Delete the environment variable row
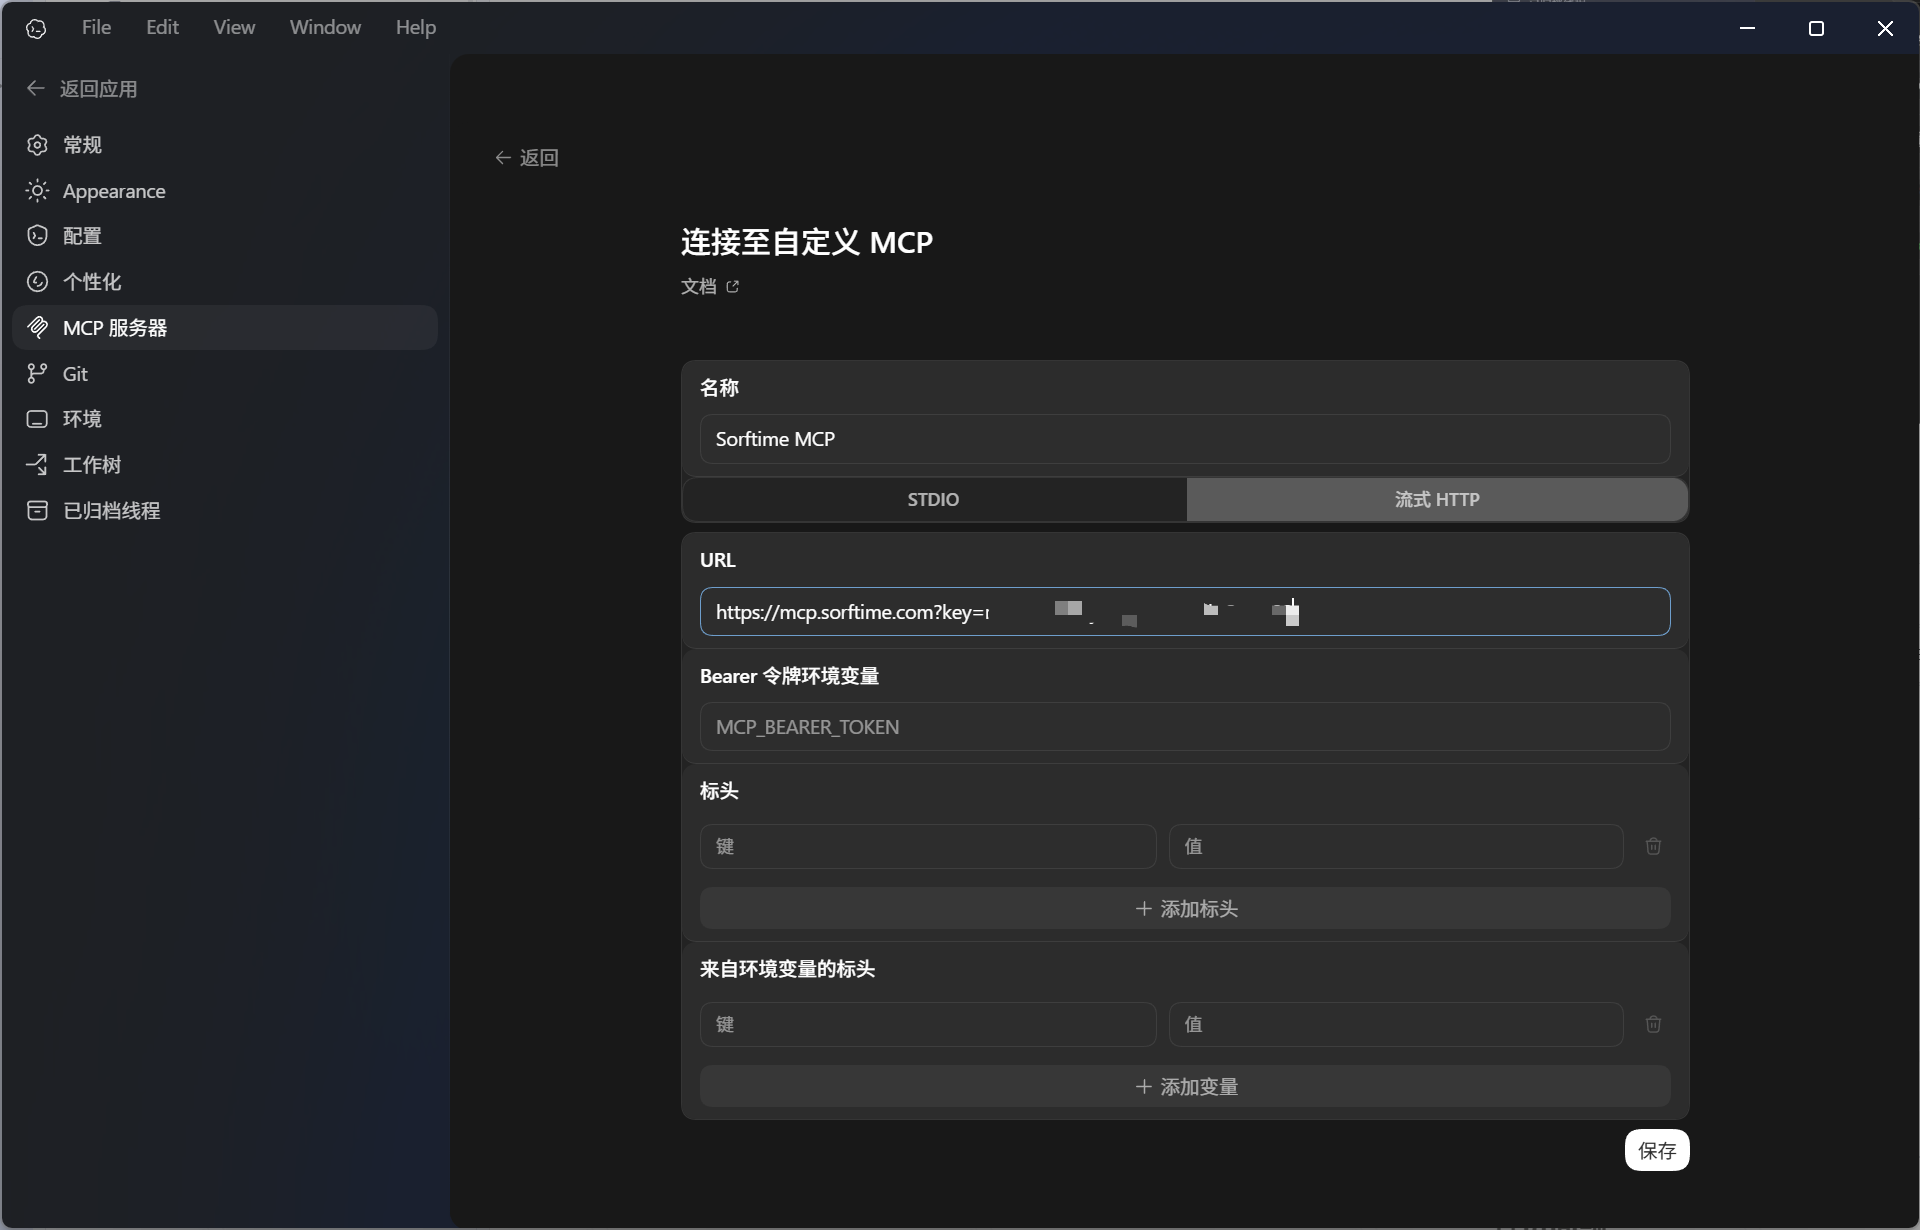Screen dimensions: 1920x1230 click(x=1652, y=1024)
